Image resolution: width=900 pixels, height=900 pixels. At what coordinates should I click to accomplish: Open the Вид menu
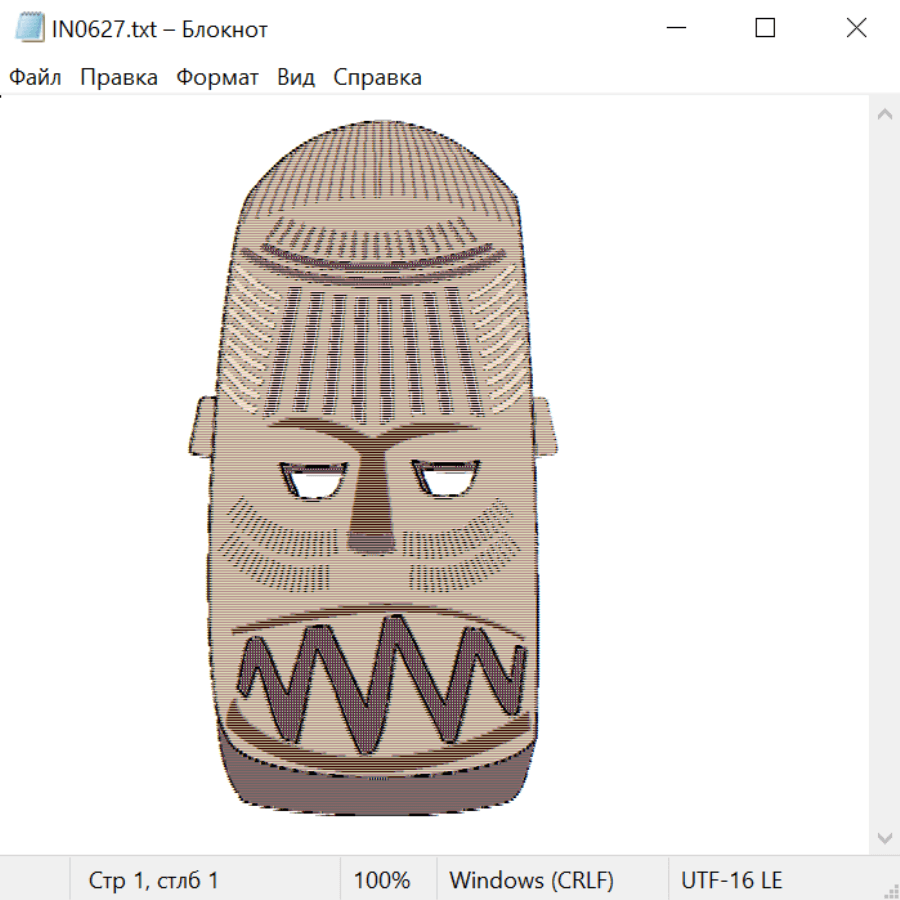point(296,78)
